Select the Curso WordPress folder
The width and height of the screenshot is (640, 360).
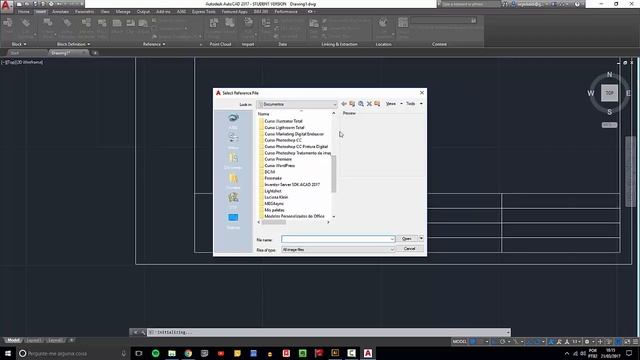(280, 166)
